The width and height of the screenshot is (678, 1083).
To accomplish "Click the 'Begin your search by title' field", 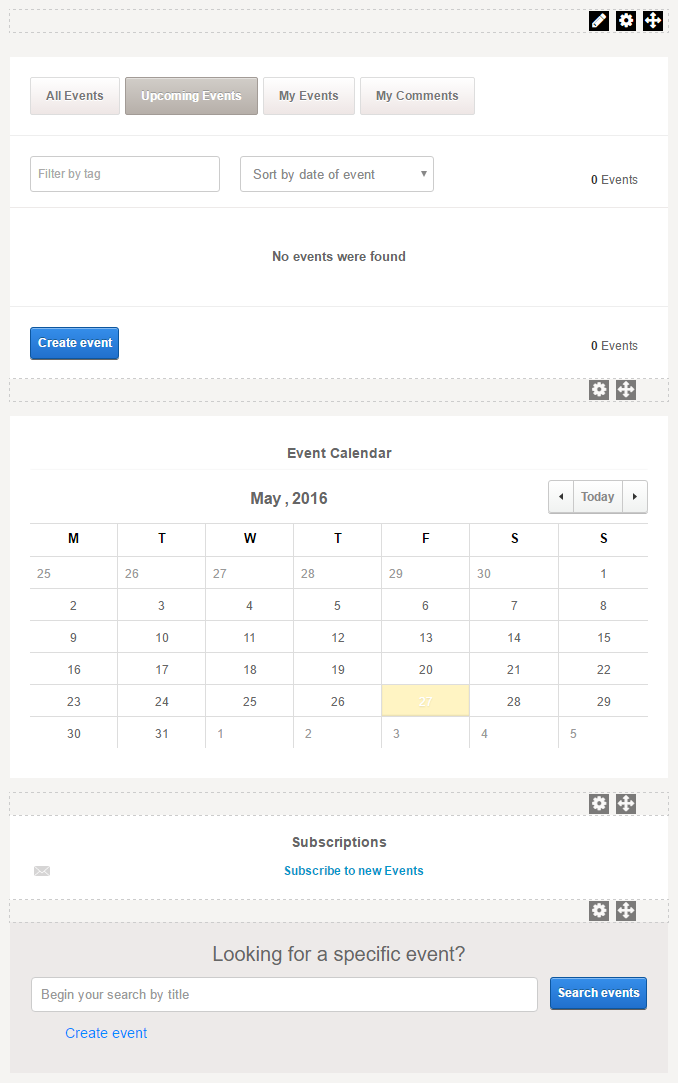I will click(x=284, y=994).
